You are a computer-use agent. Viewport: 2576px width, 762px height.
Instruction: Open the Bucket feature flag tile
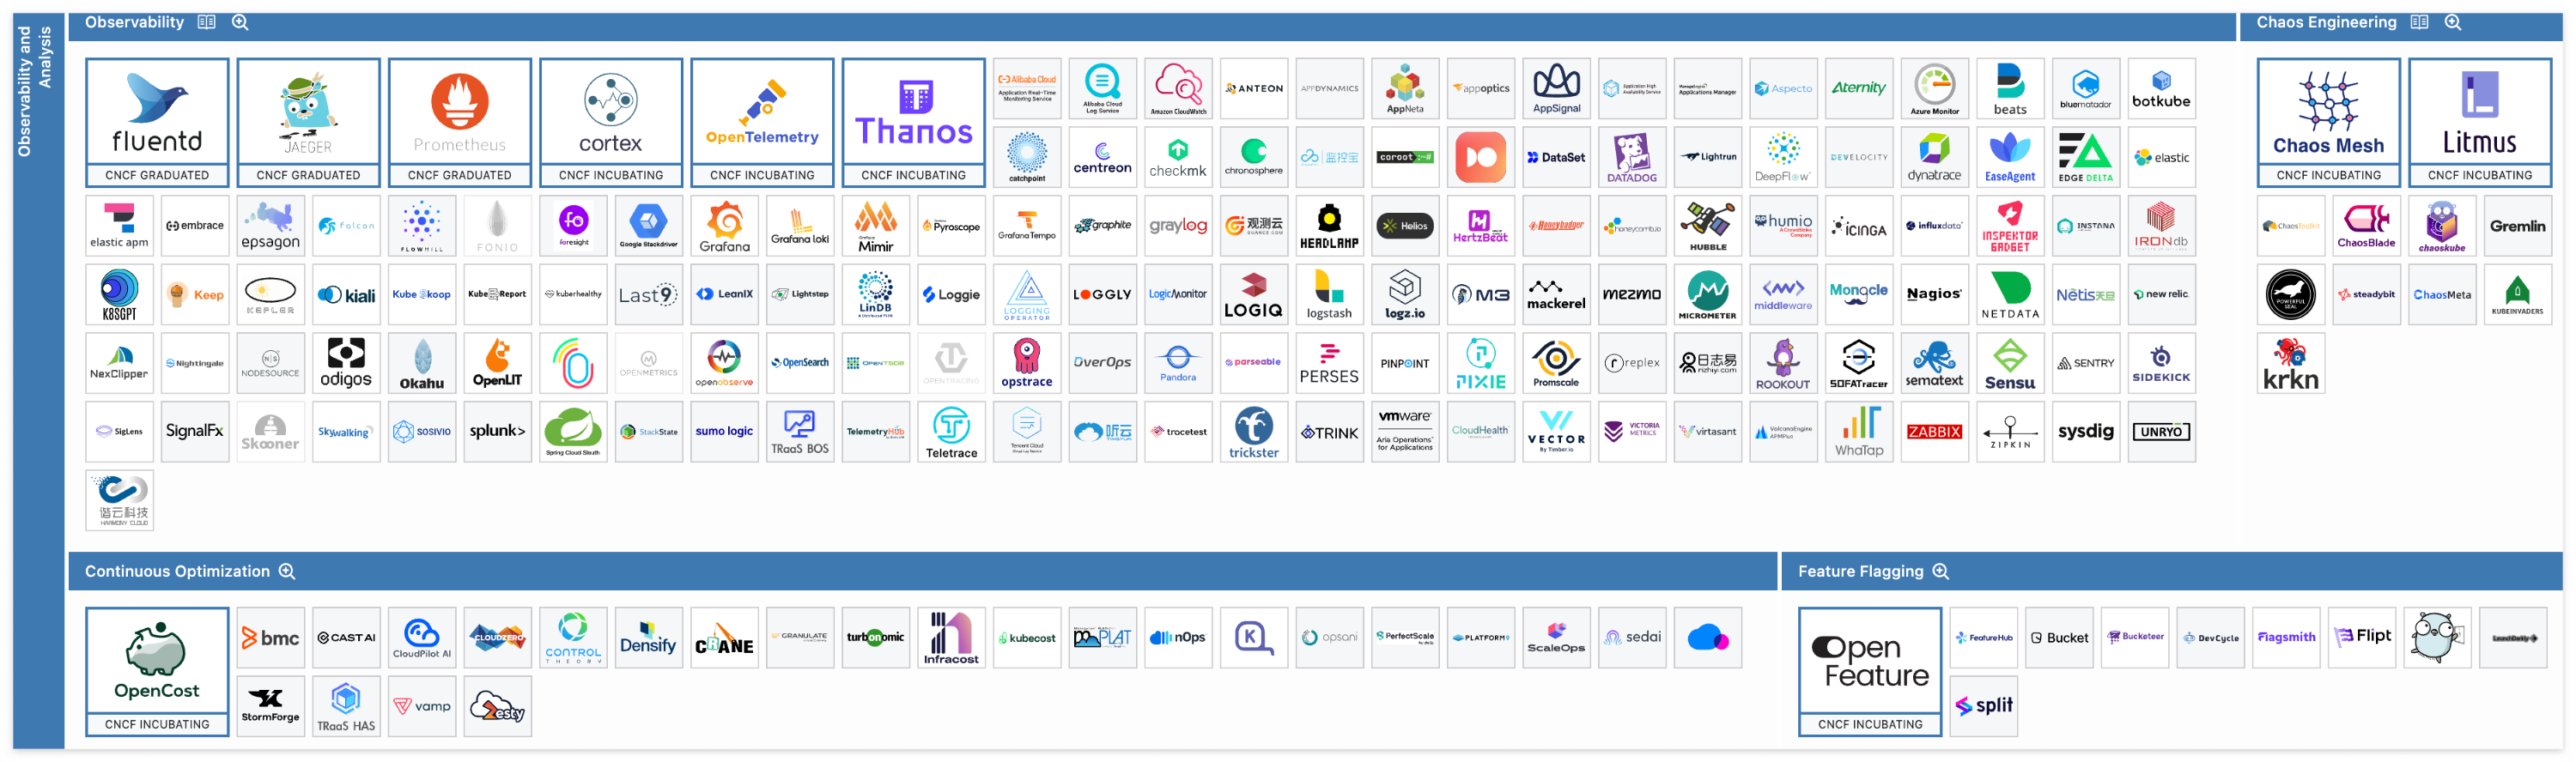[2059, 637]
